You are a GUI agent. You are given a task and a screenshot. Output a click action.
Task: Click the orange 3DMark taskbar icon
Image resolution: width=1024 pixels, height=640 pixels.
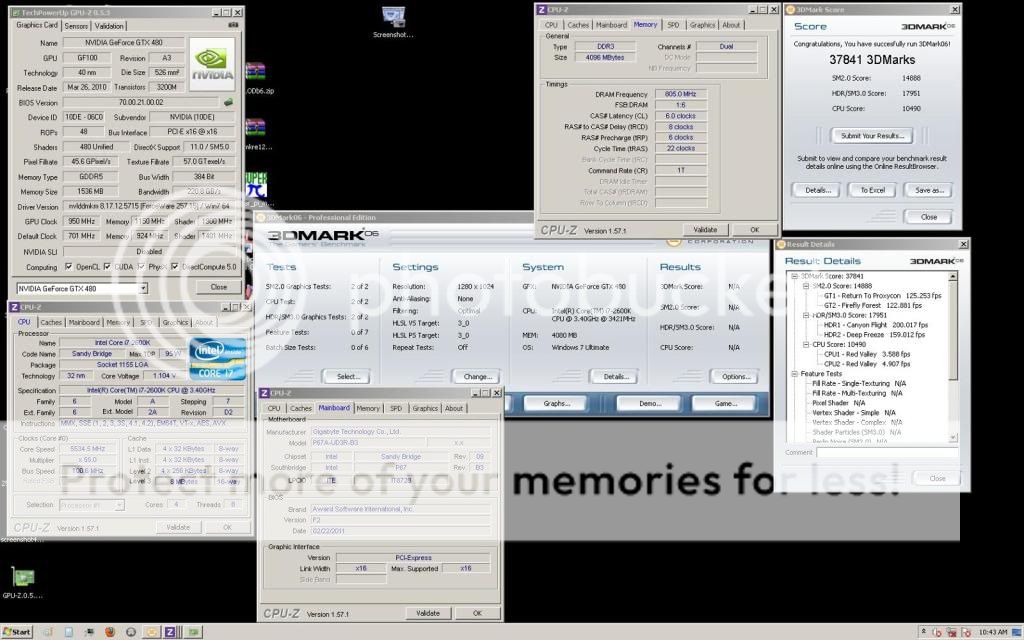pos(151,632)
